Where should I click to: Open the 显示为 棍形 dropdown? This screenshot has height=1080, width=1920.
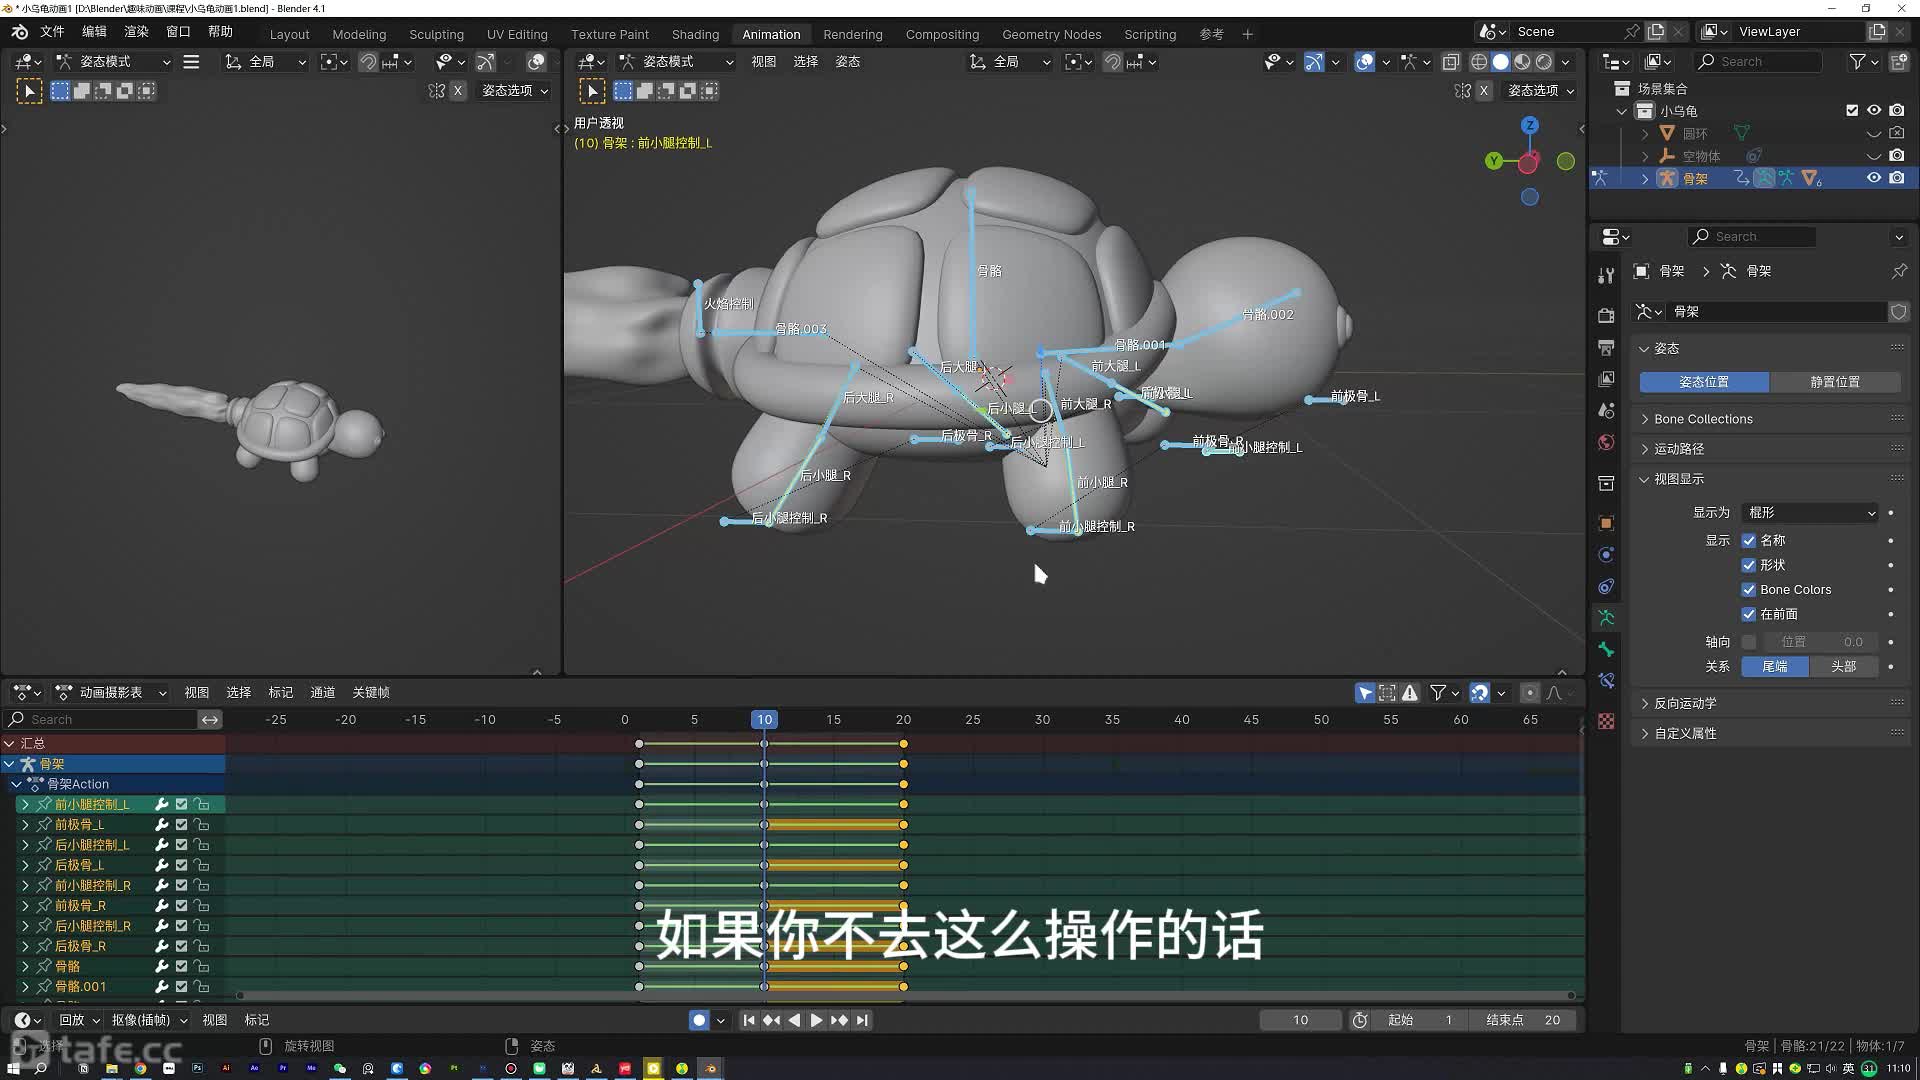click(1811, 512)
